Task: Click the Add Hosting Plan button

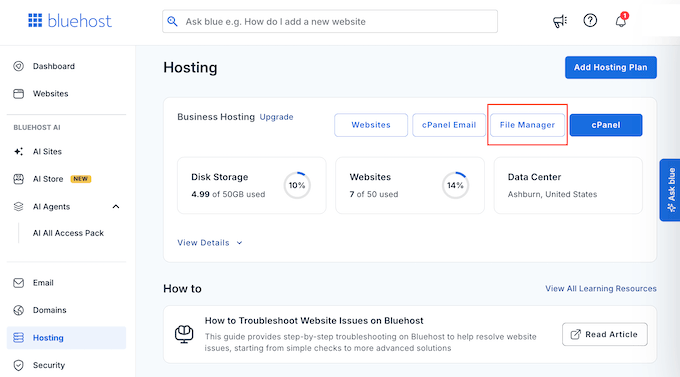Action: [x=611, y=67]
